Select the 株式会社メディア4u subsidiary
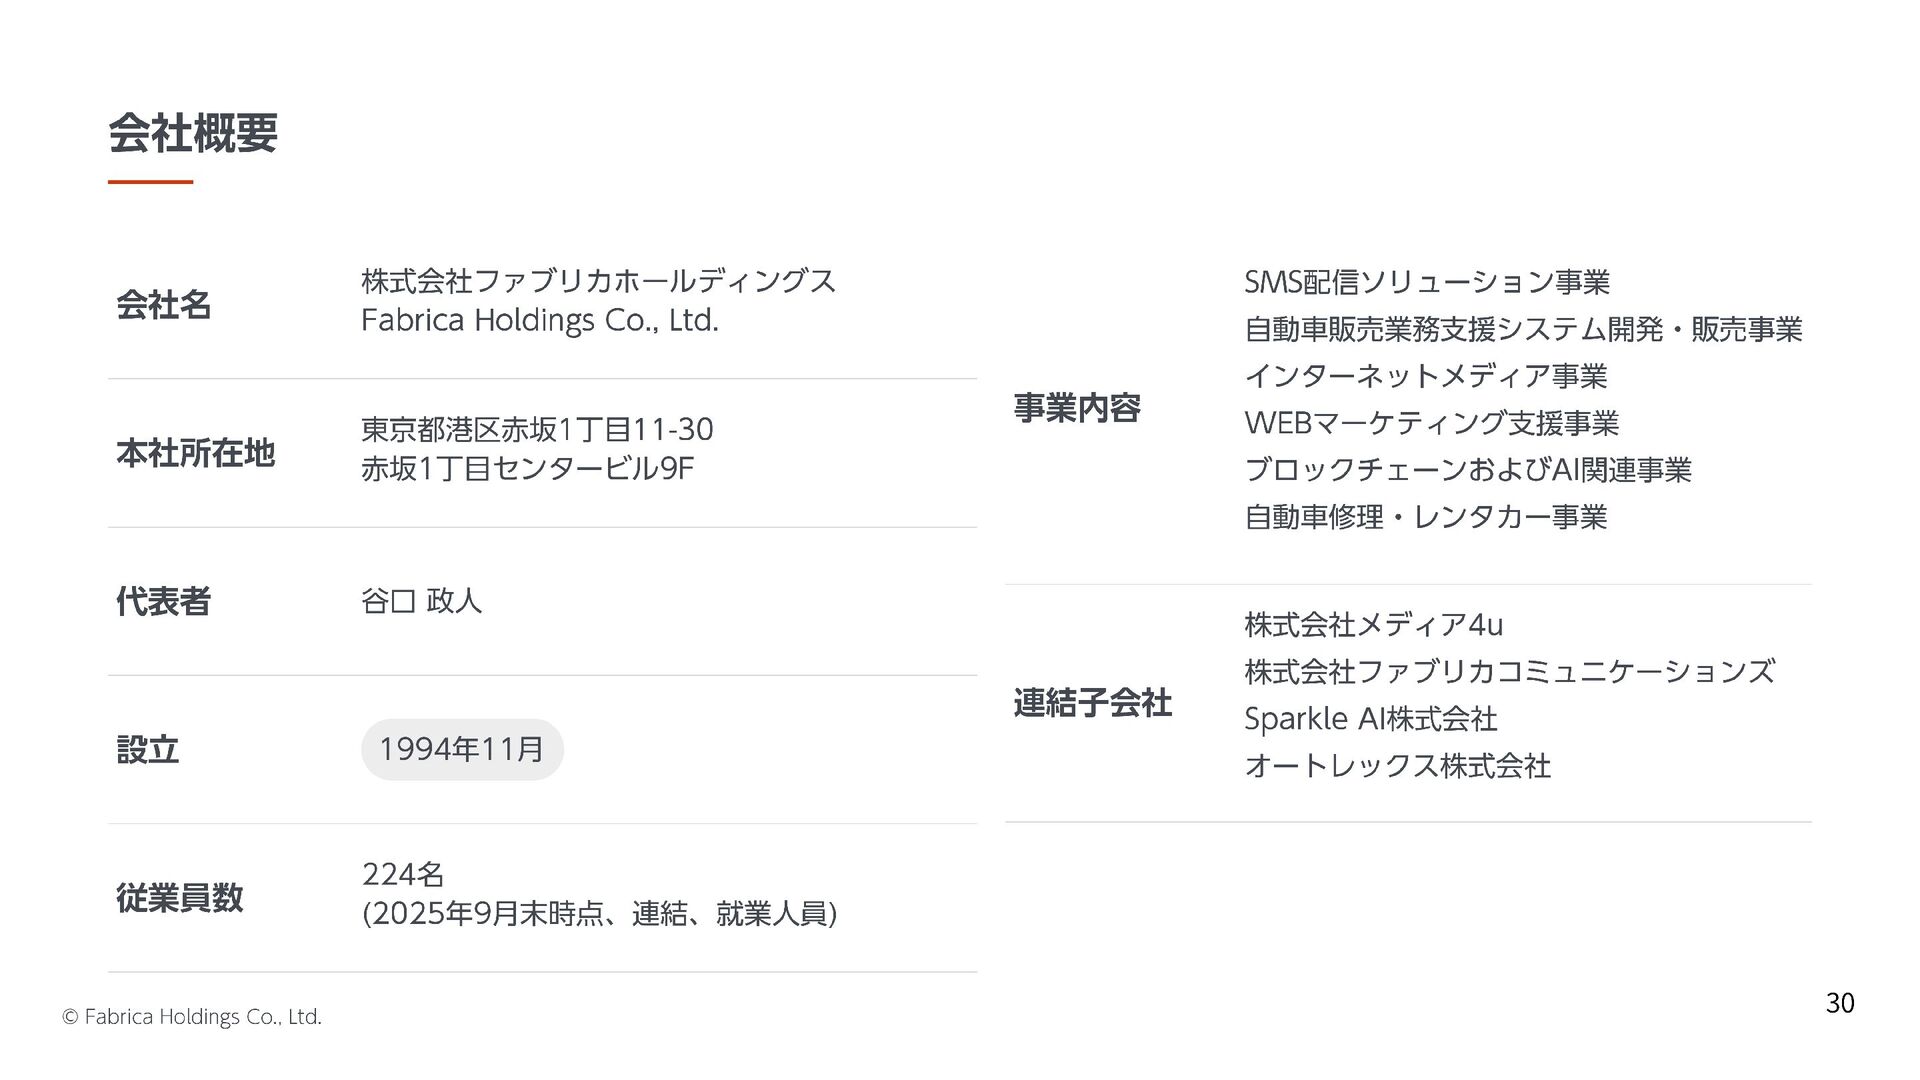The height and width of the screenshot is (1080, 1920). pyautogui.click(x=1374, y=625)
